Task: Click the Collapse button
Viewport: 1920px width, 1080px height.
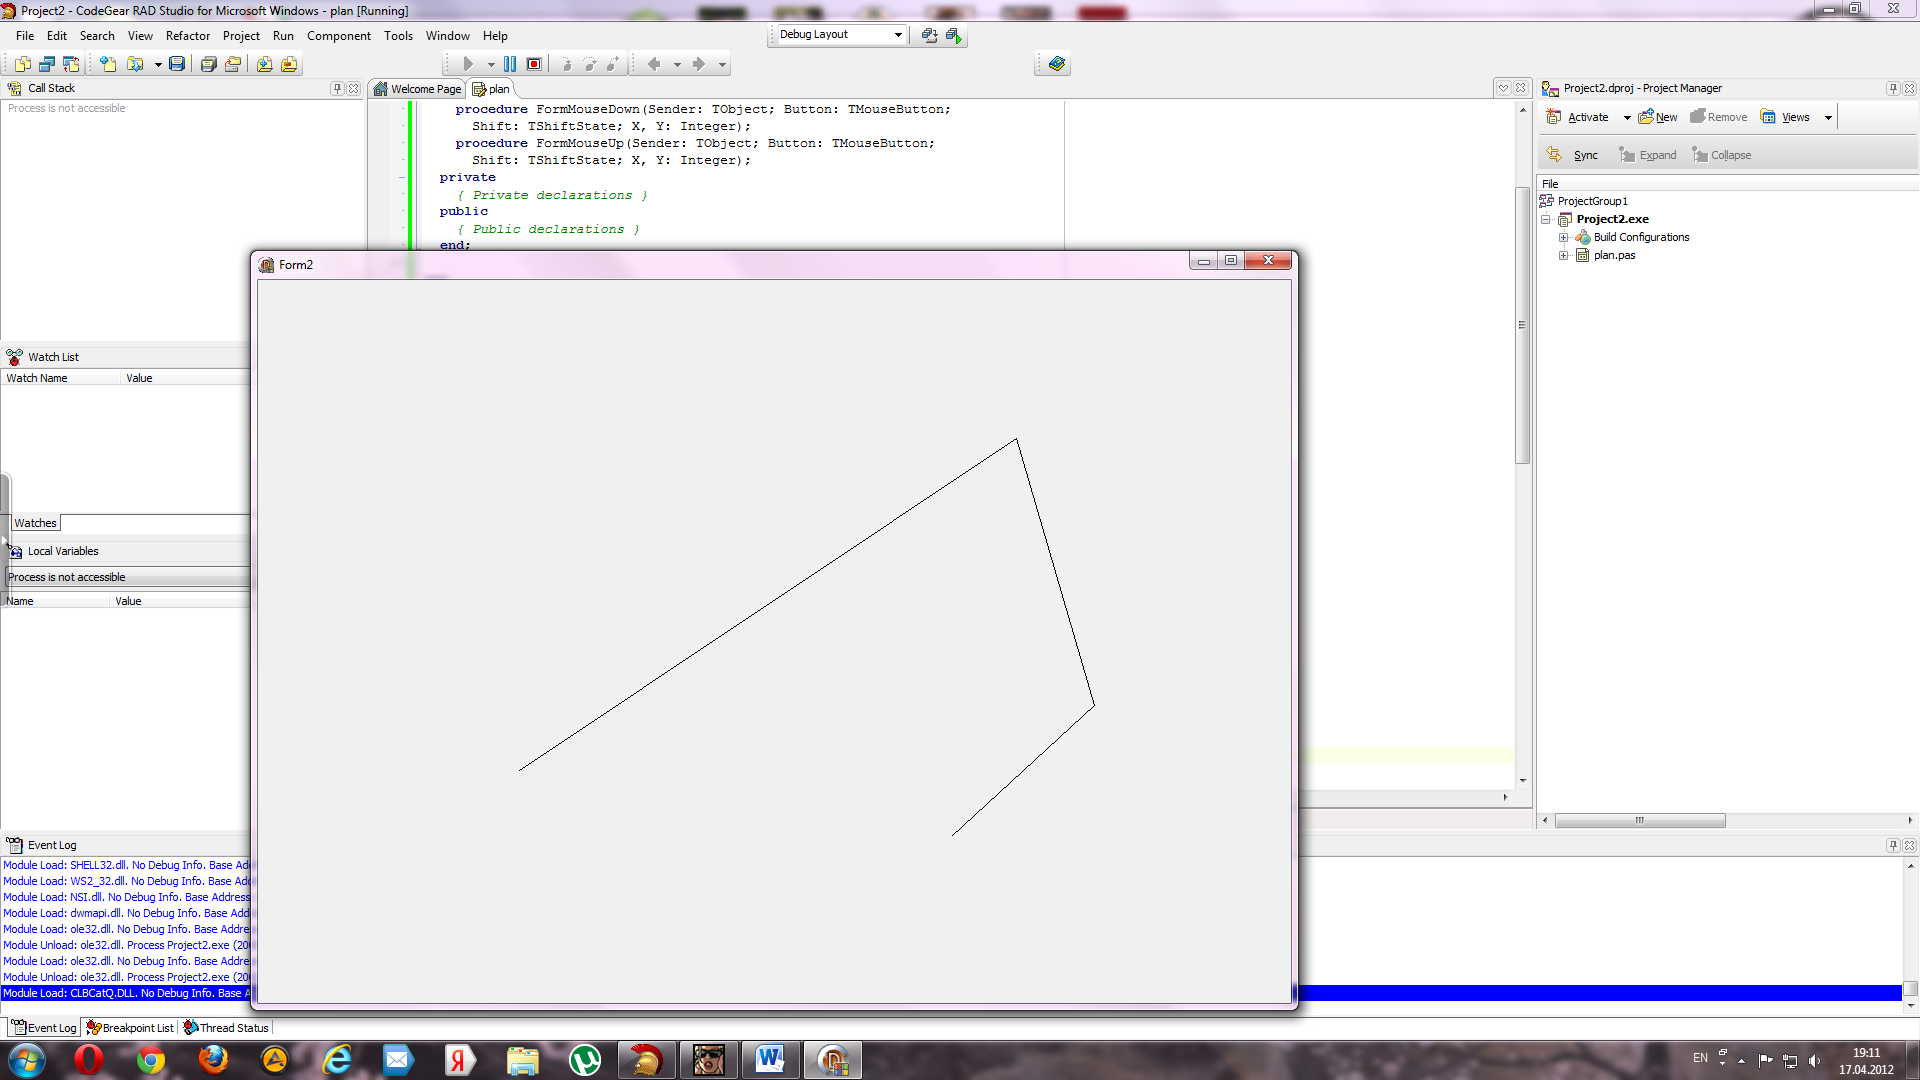Action: click(1722, 155)
